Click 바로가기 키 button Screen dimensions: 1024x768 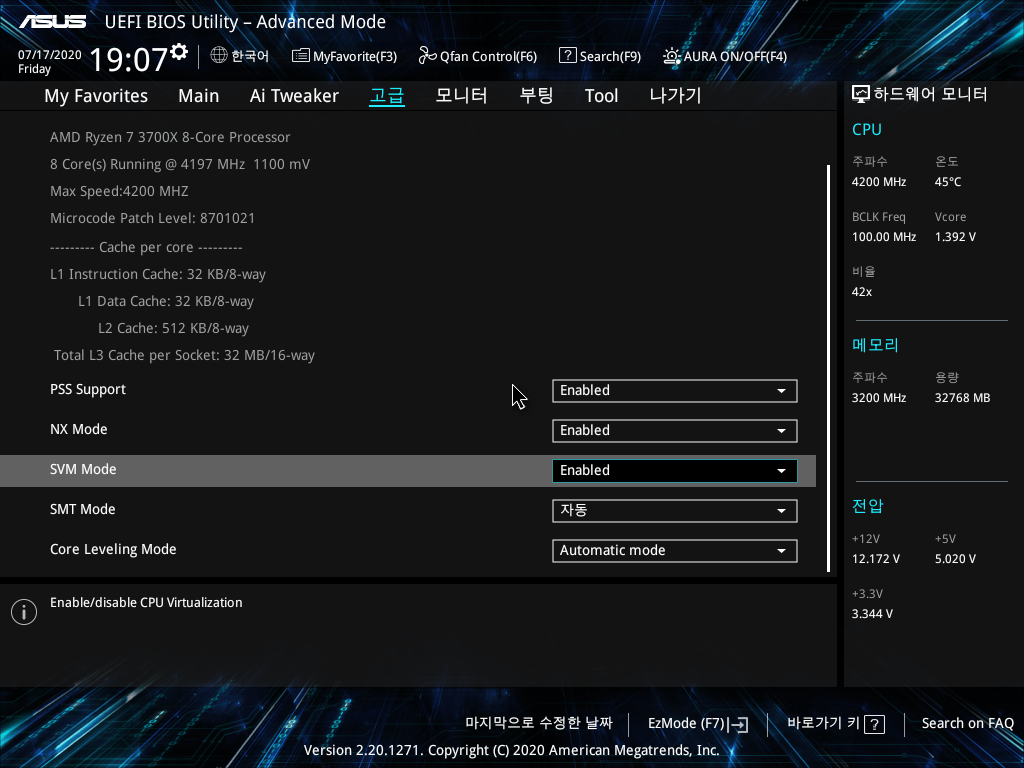(x=824, y=723)
